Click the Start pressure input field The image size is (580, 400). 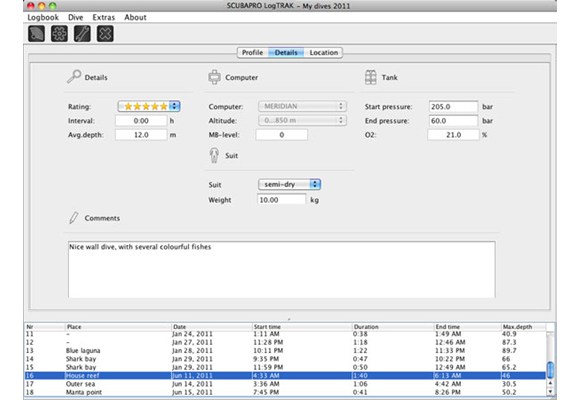453,107
